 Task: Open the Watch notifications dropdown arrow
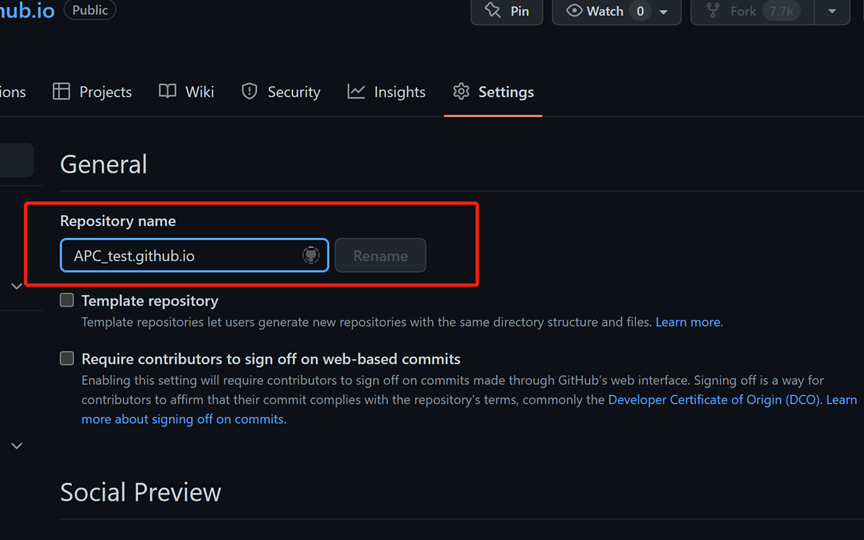pos(664,12)
